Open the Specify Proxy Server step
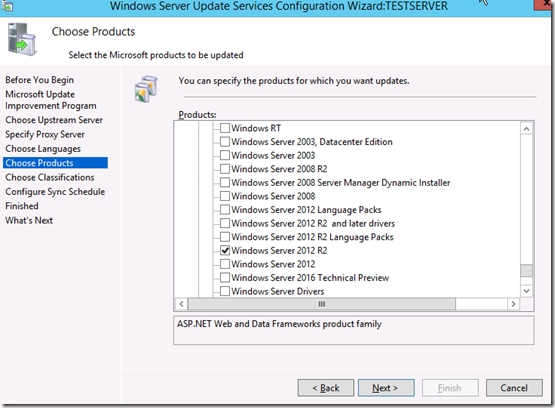 45,134
